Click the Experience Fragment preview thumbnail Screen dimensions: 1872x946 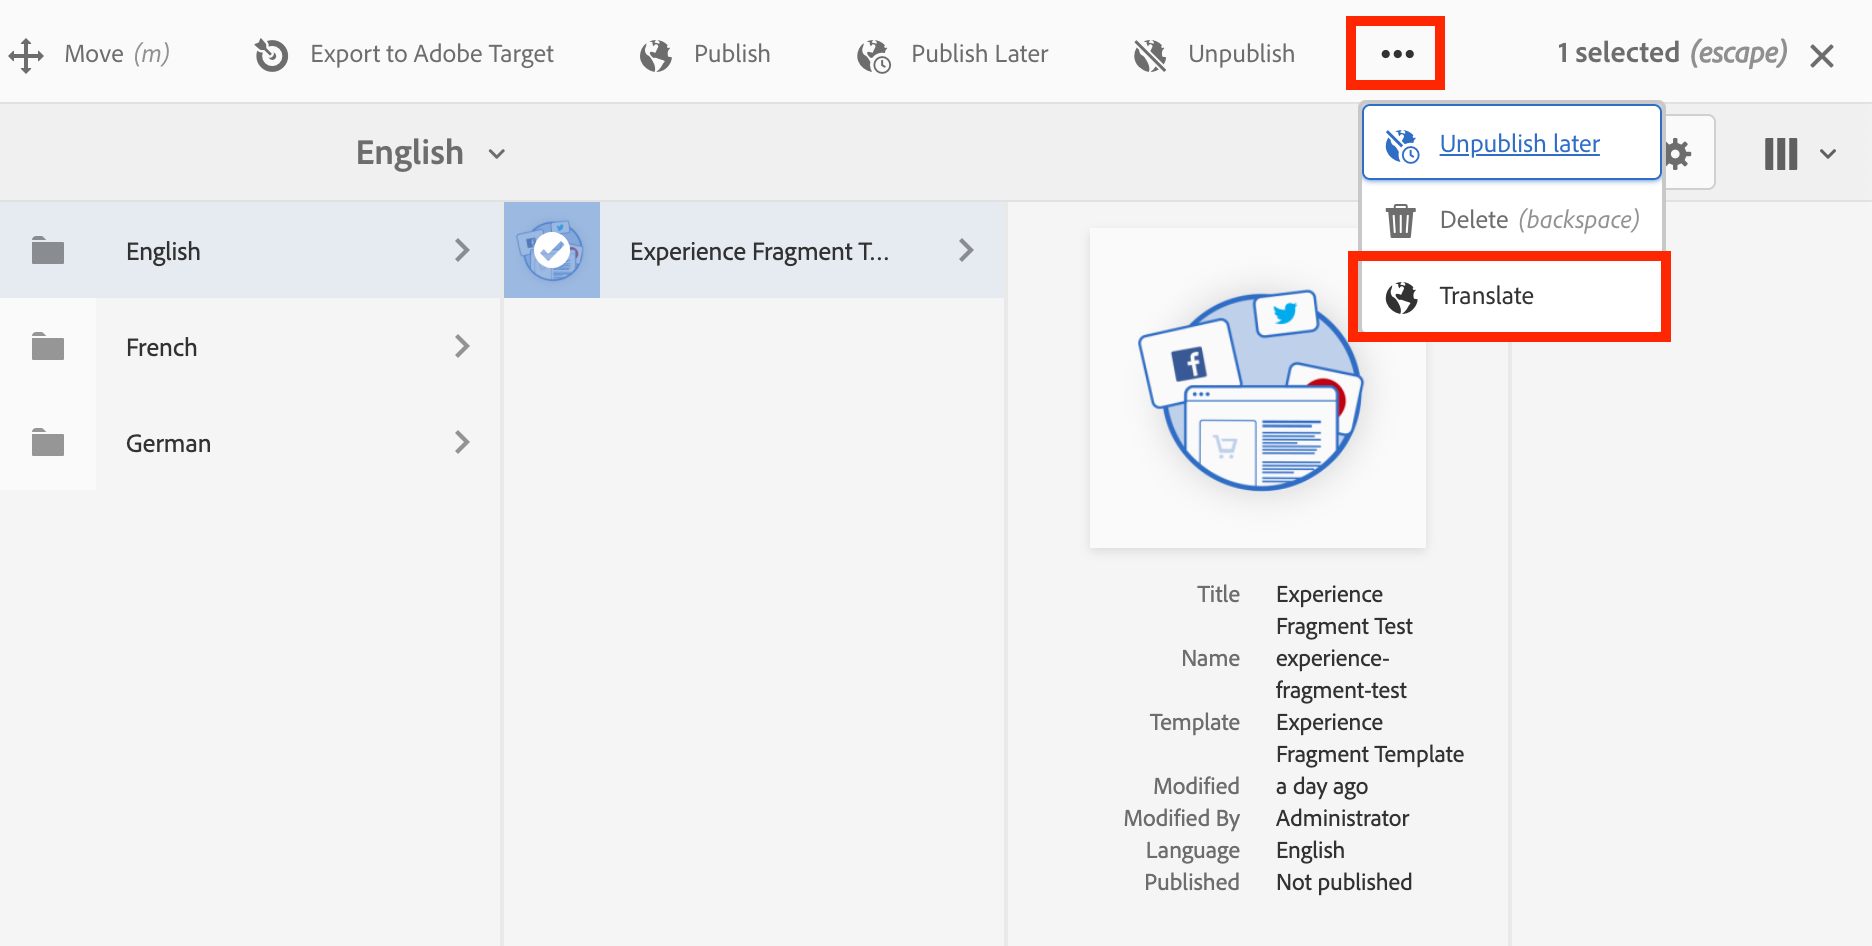pos(1257,388)
